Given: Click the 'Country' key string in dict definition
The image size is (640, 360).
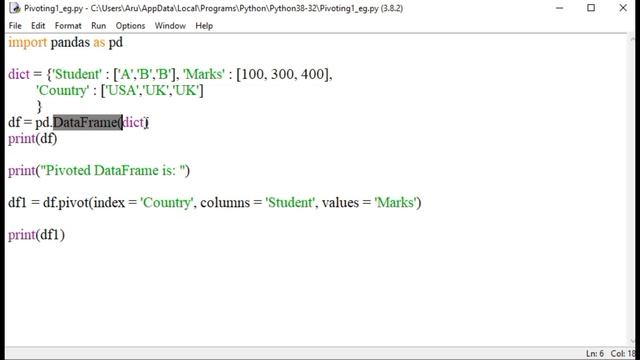Looking at the screenshot, I should click(62, 91).
